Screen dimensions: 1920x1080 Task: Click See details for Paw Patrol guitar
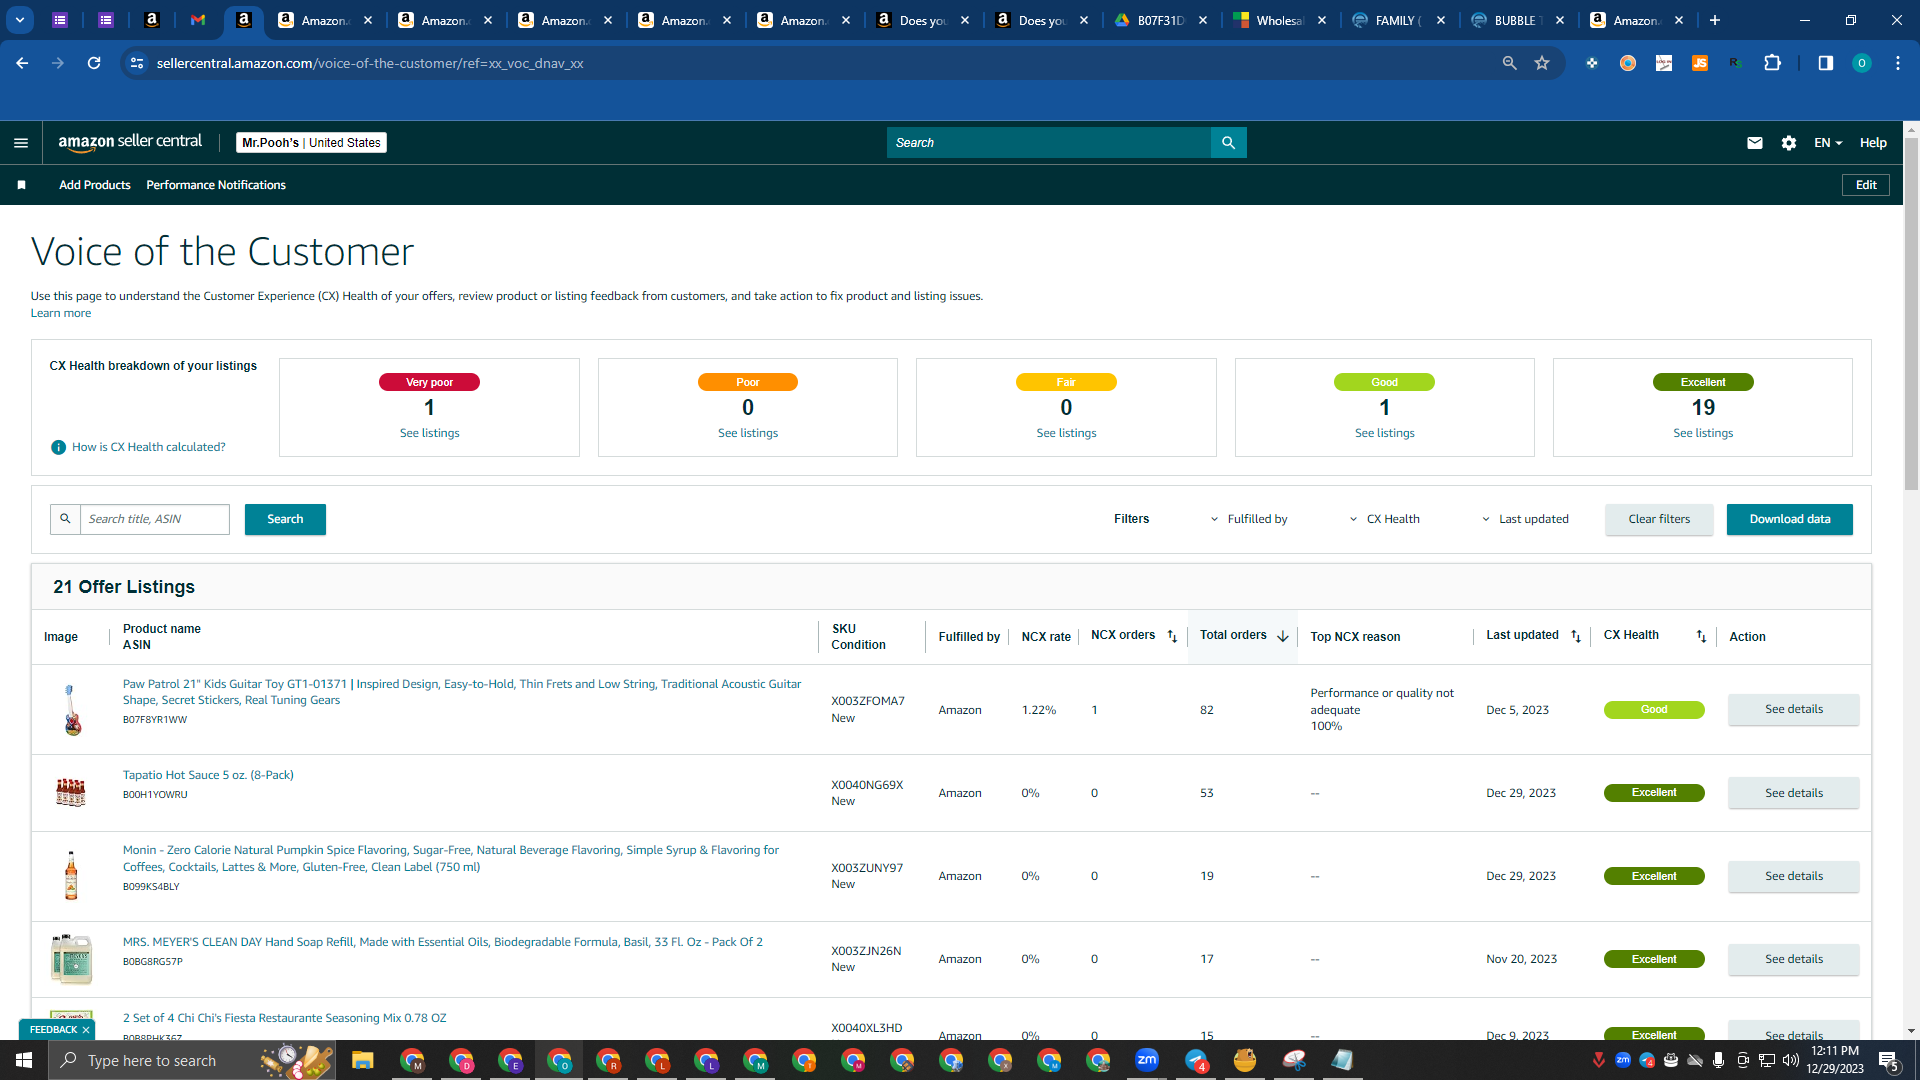coord(1794,709)
